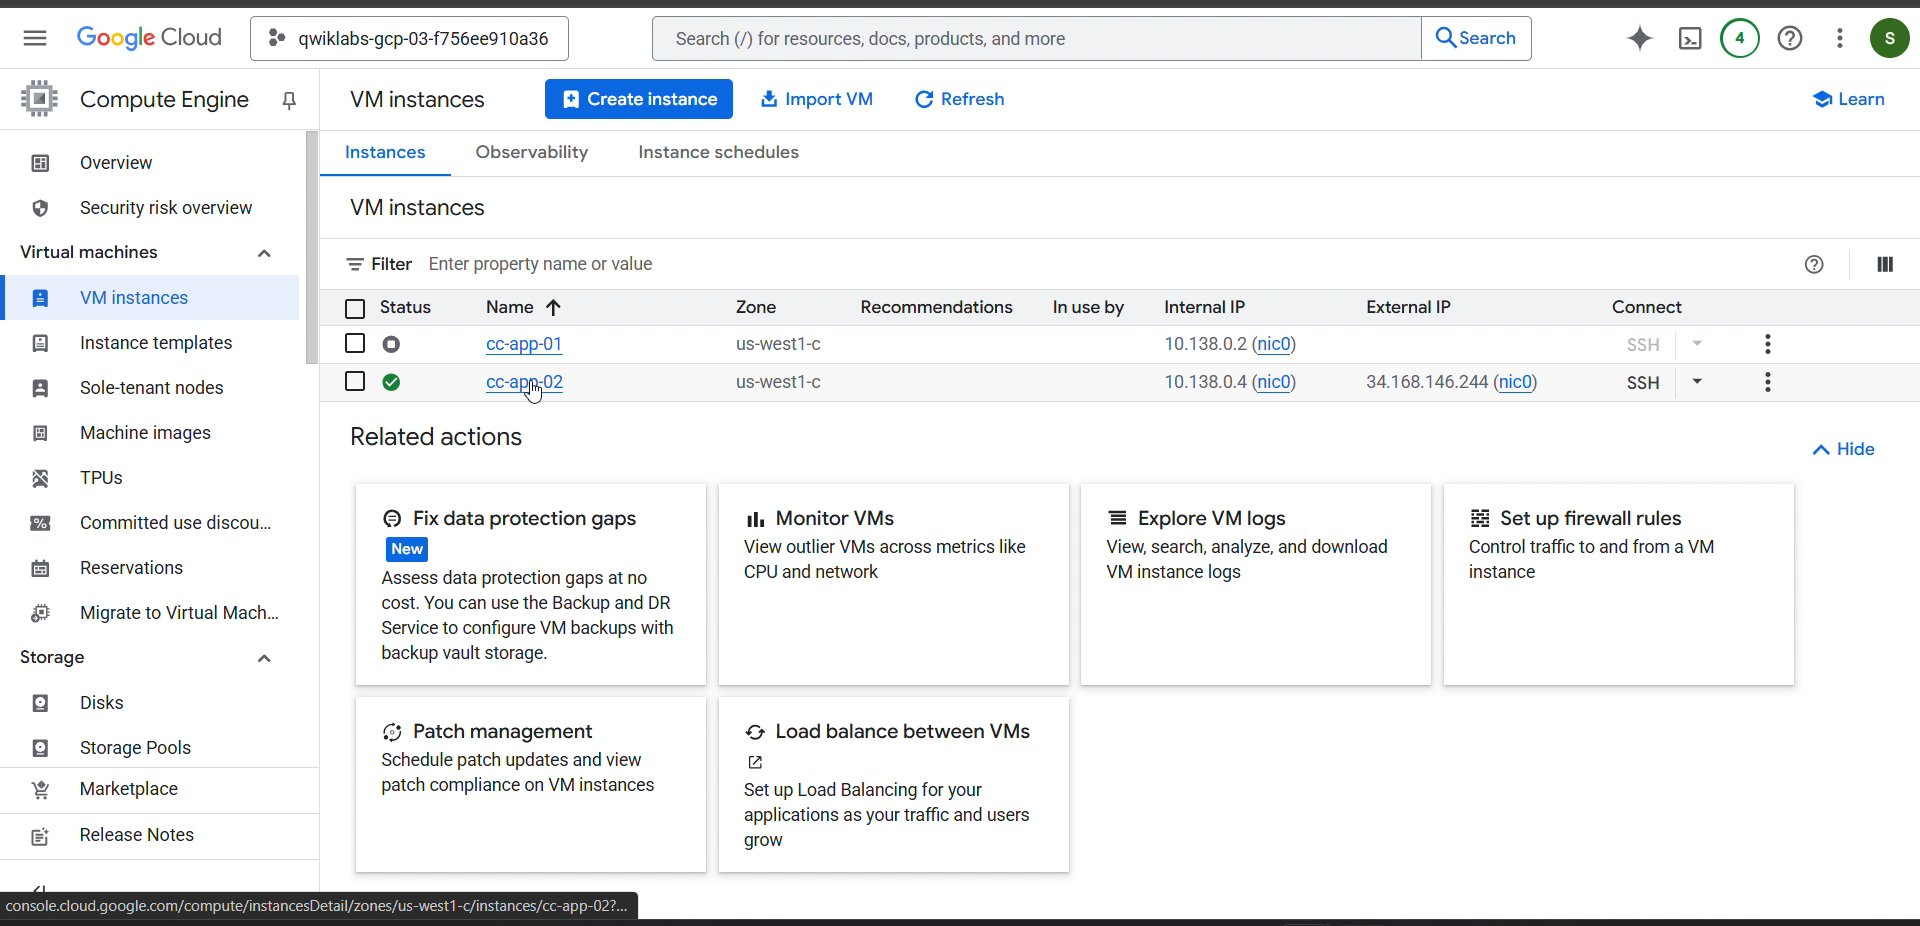Click the running status icon of cc-app-02

tap(391, 382)
